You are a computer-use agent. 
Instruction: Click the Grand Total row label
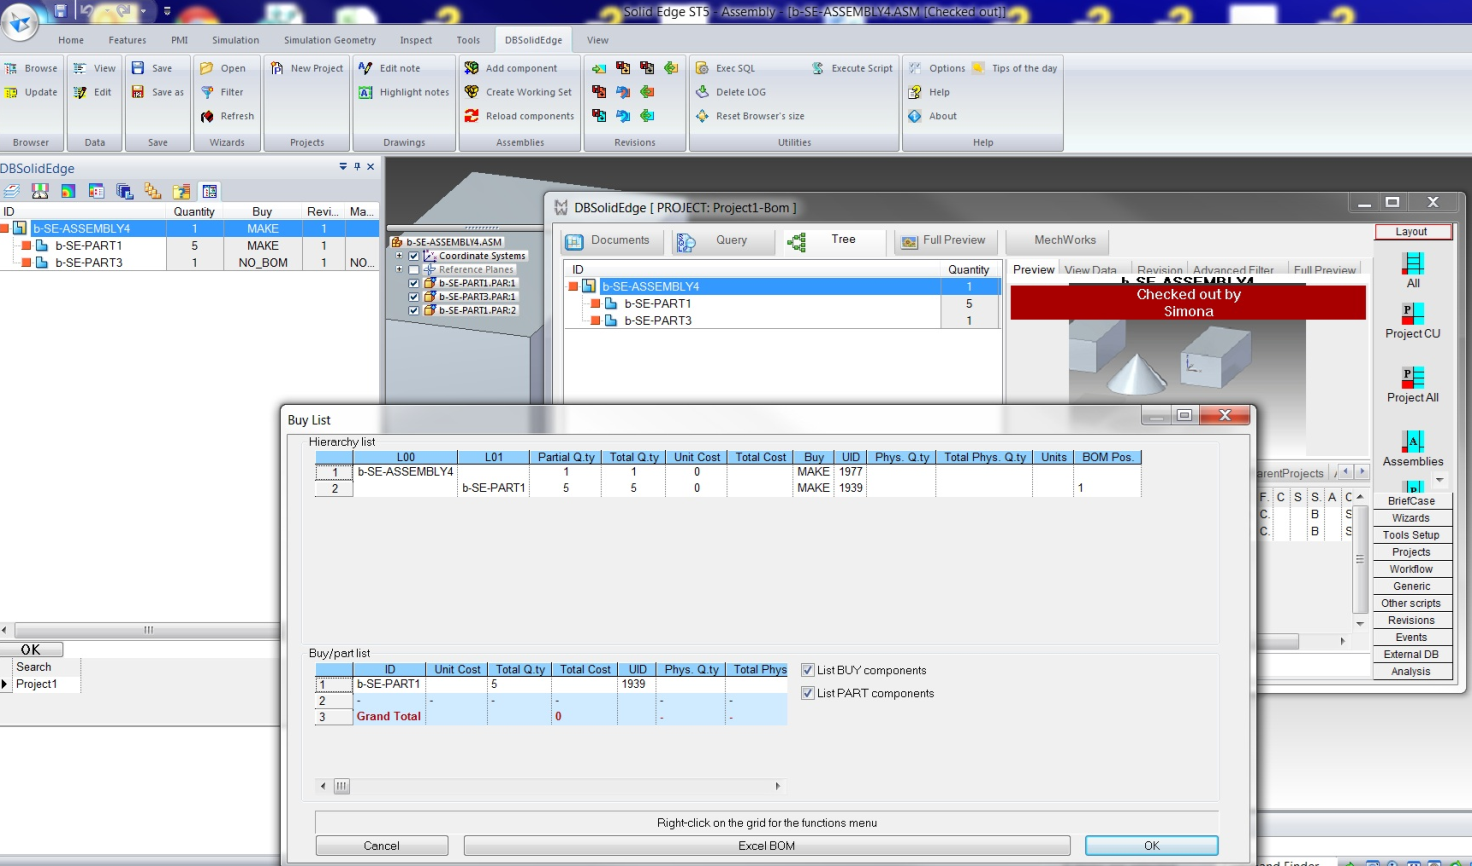click(389, 717)
